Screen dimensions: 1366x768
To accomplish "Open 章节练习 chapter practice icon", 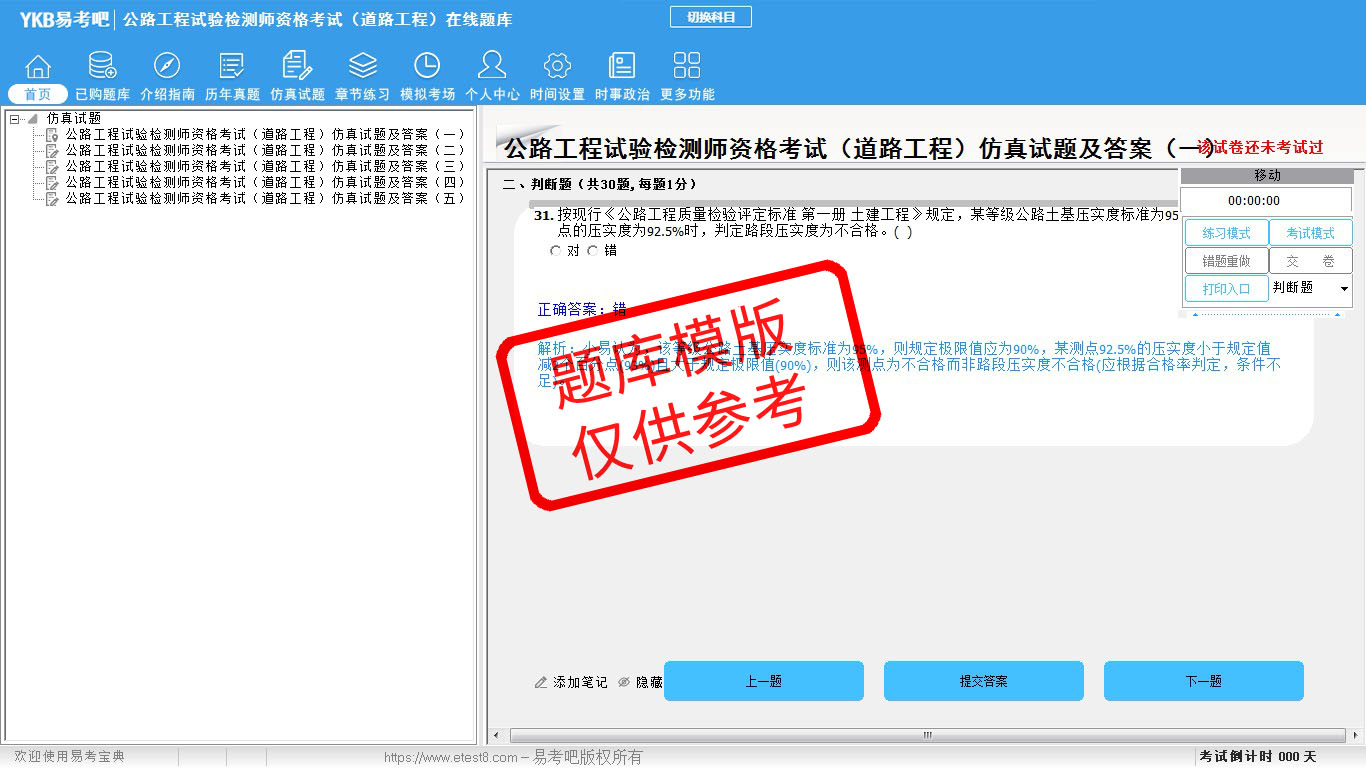I will click(x=362, y=67).
